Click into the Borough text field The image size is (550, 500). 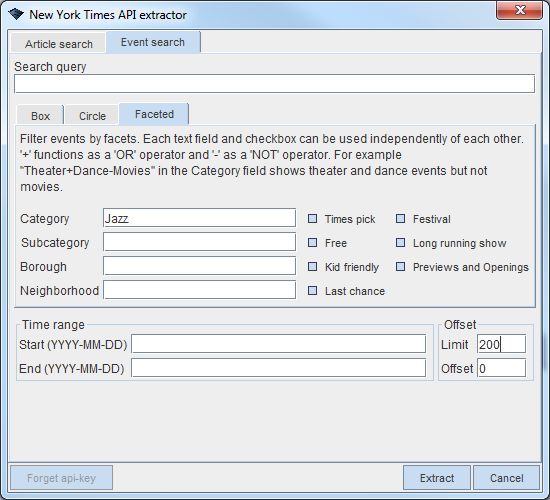click(200, 266)
